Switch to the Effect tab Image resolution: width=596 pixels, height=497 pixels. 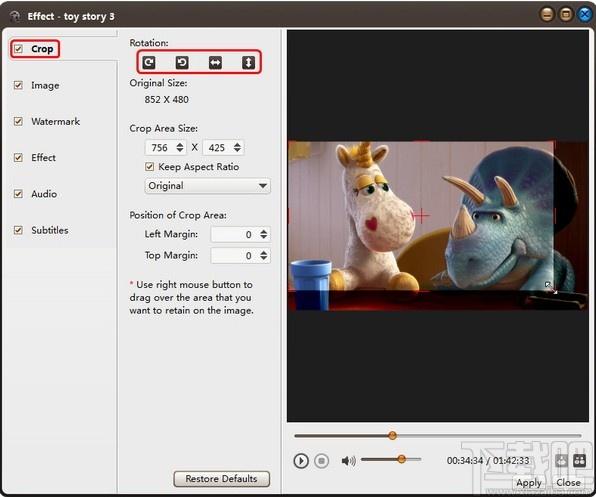pyautogui.click(x=43, y=158)
